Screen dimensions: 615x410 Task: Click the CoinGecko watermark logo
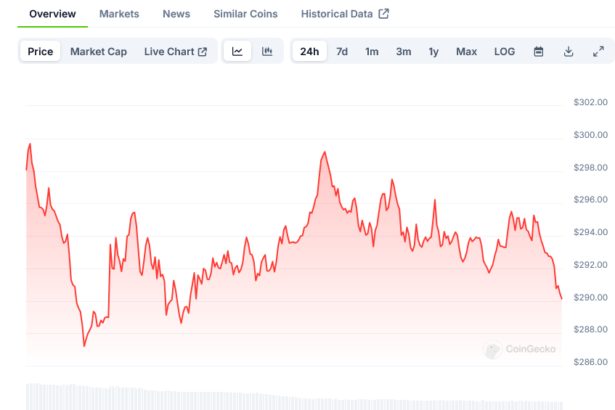coord(519,350)
